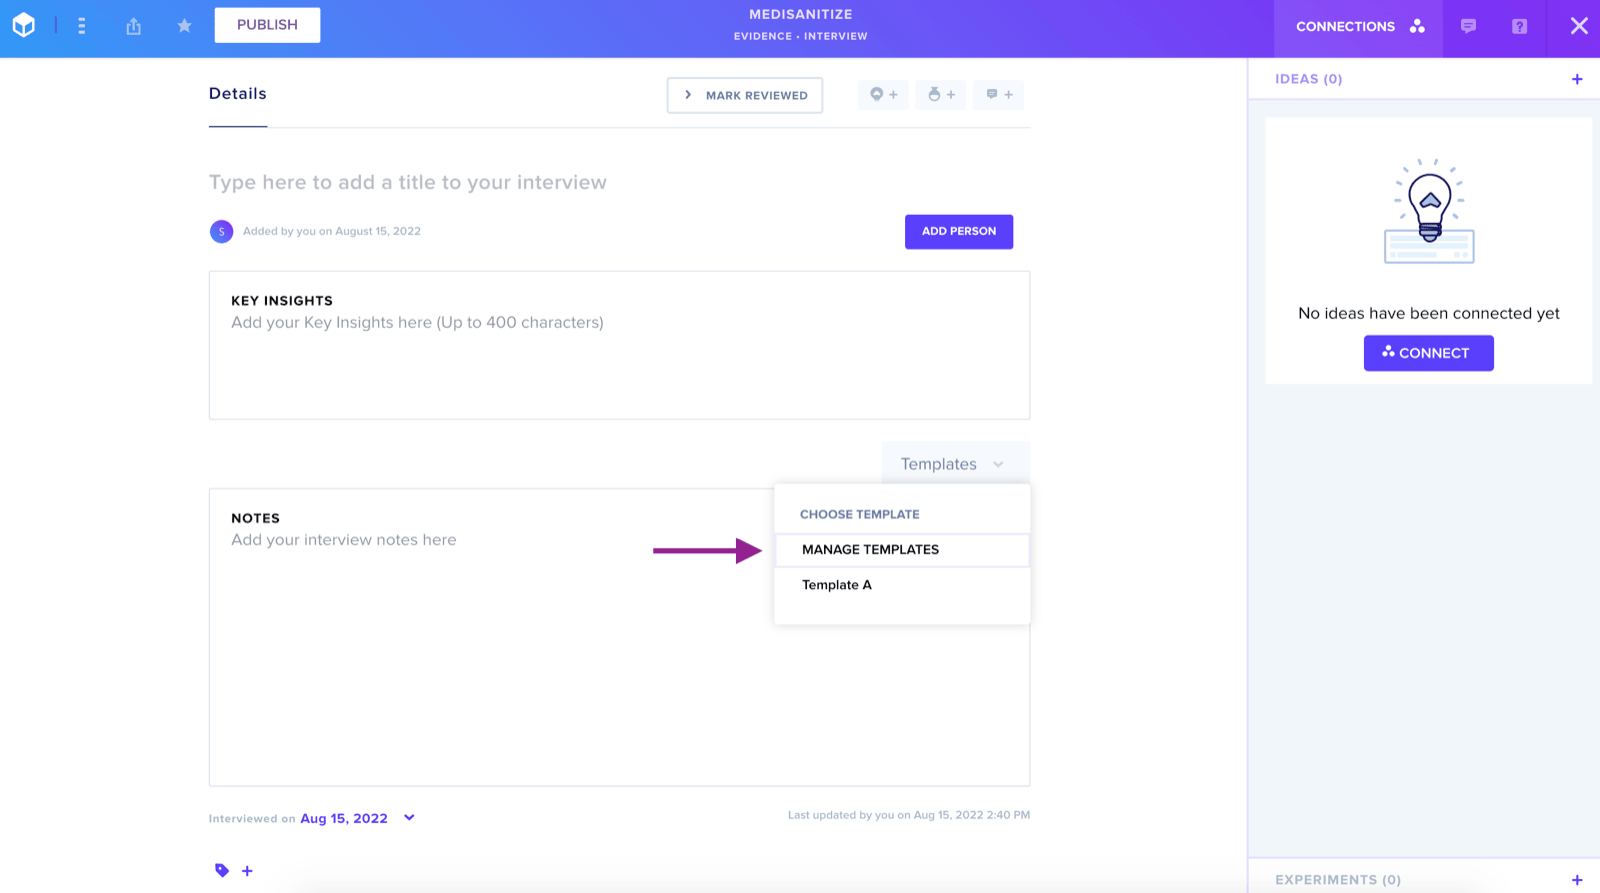This screenshot has width=1600, height=893.
Task: Select Manage Templates from the menu
Action: click(x=901, y=550)
